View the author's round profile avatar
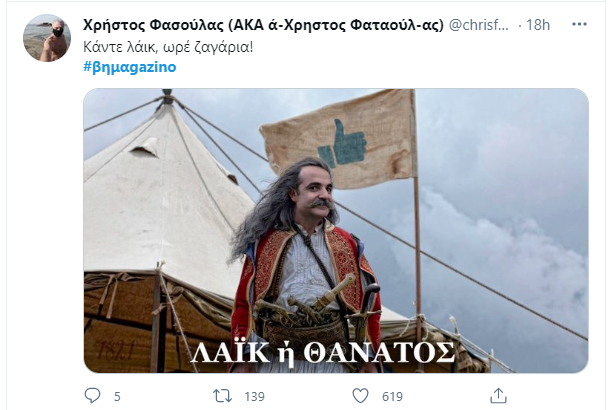Image resolution: width=615 pixels, height=410 pixels. (47, 38)
